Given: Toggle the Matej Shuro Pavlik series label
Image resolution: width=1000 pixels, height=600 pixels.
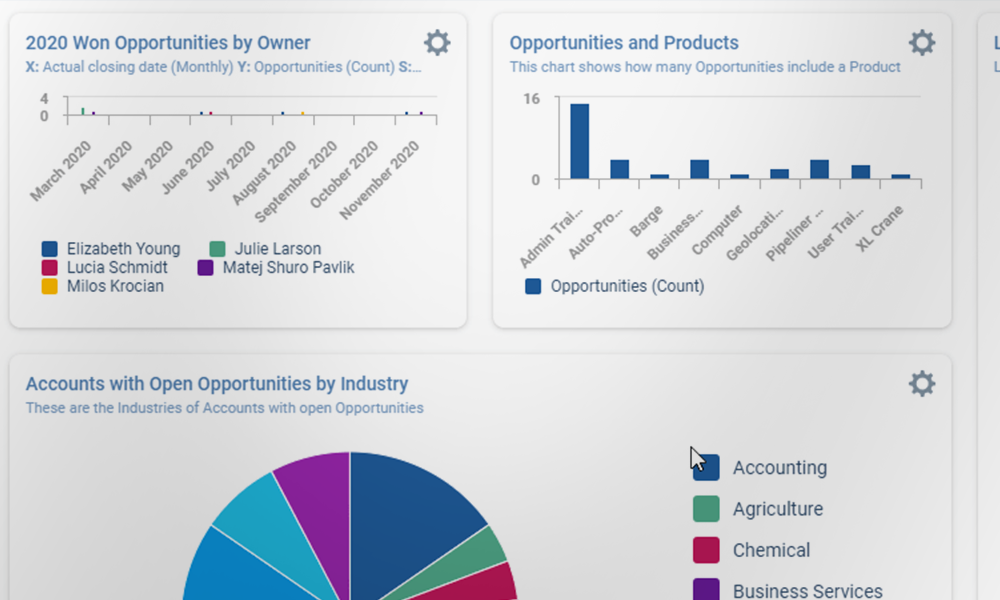Looking at the screenshot, I should [x=288, y=268].
